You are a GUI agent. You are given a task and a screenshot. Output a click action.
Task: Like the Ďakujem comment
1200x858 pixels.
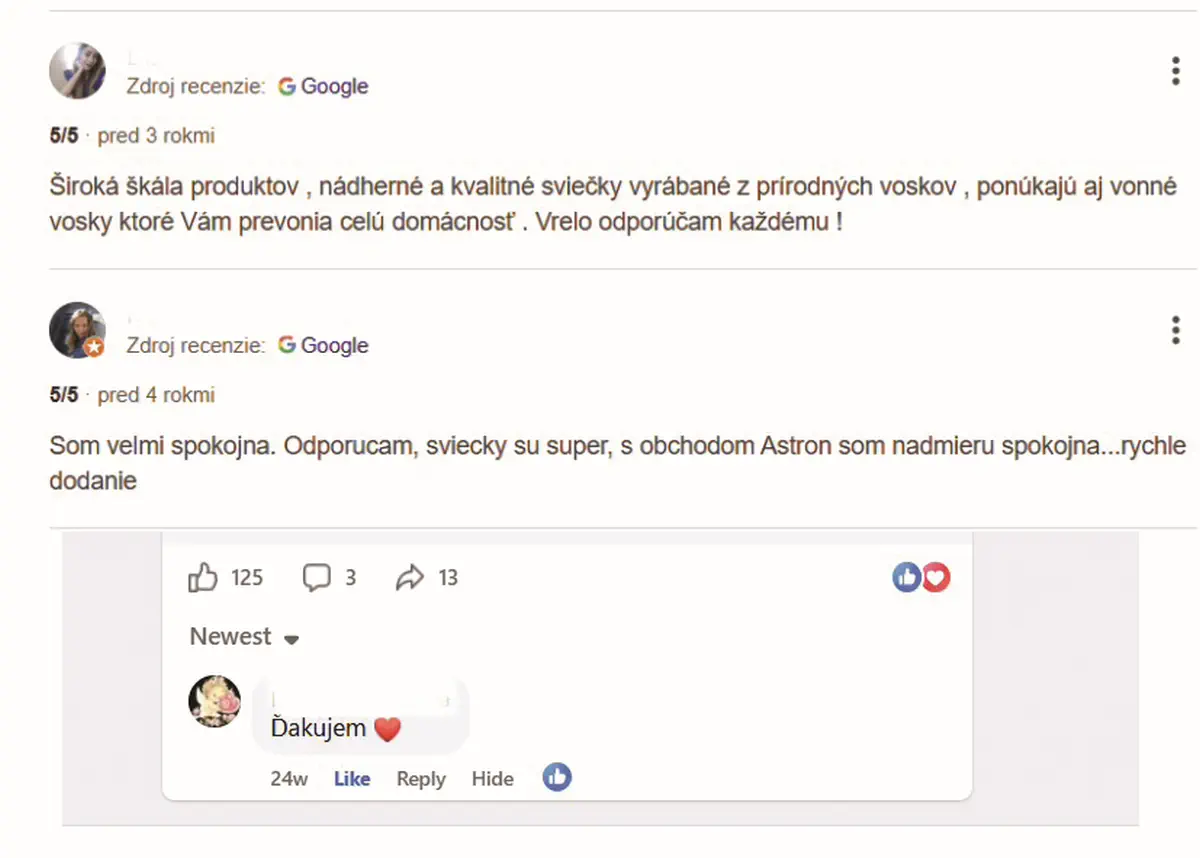pyautogui.click(x=352, y=779)
